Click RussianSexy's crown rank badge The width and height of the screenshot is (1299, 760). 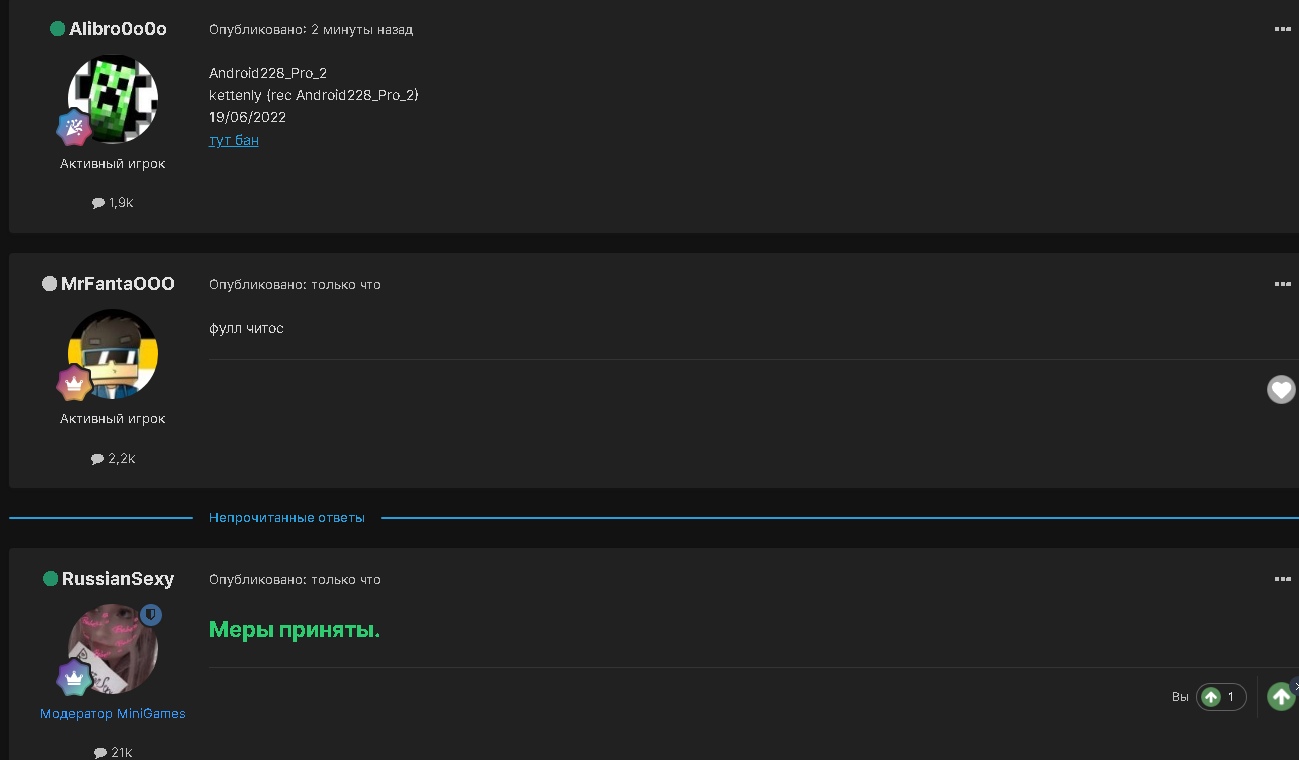[x=74, y=678]
